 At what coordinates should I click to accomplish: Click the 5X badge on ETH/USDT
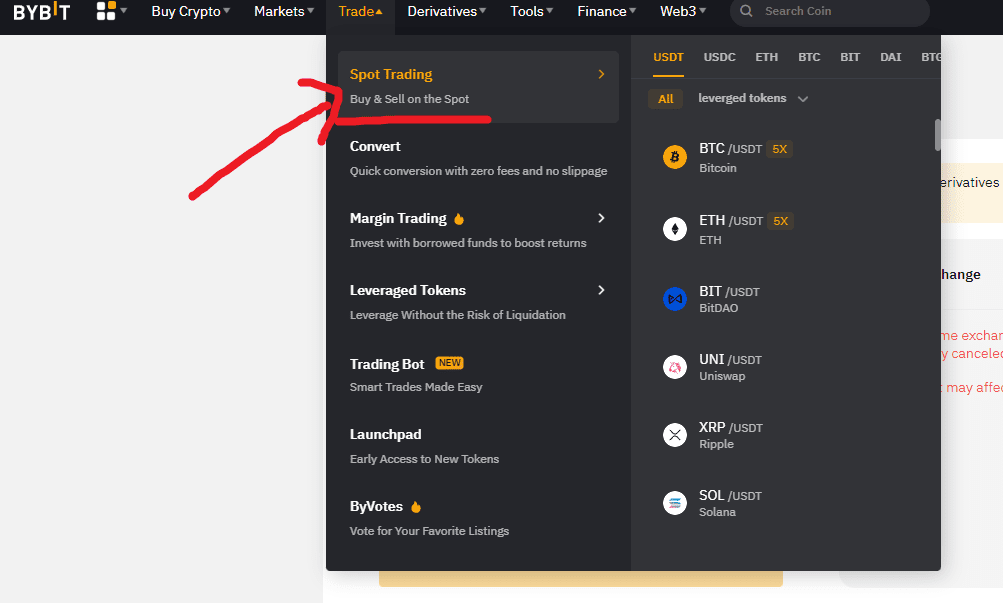tap(780, 221)
